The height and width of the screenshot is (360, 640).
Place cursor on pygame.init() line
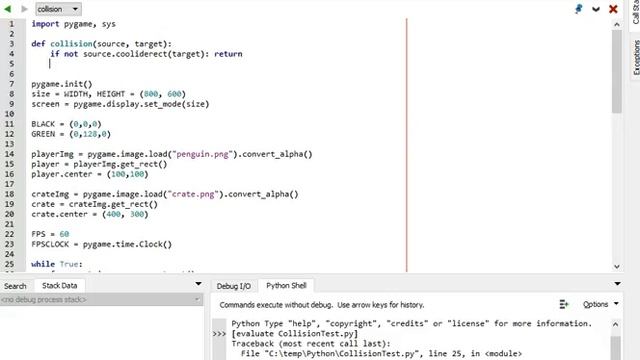click(x=62, y=84)
